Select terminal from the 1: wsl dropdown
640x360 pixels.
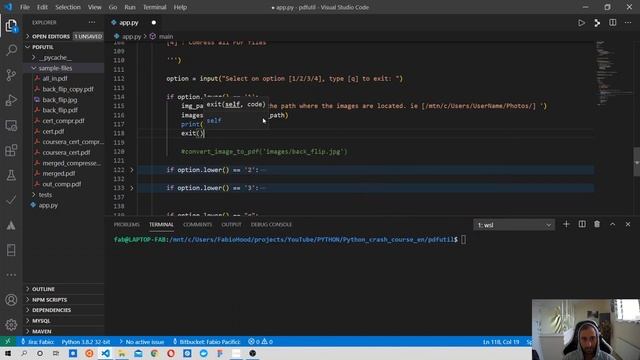tap(514, 225)
